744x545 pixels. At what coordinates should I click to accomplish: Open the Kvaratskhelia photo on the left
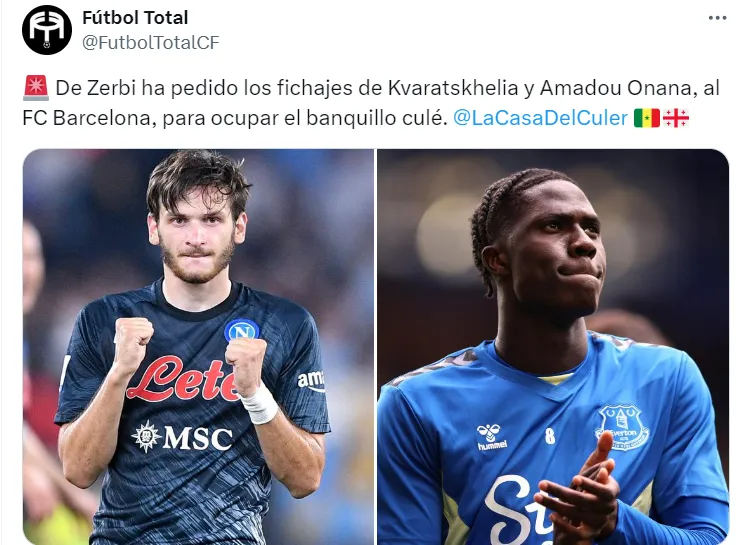(198, 347)
